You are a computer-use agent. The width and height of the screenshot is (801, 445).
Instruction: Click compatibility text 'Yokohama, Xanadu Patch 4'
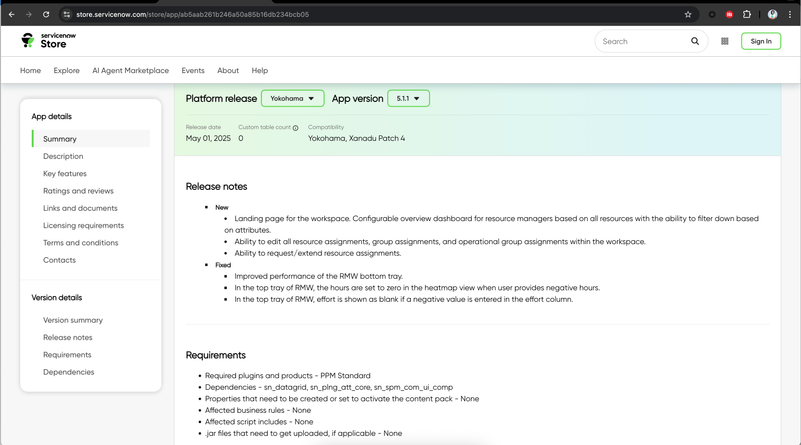(x=356, y=138)
